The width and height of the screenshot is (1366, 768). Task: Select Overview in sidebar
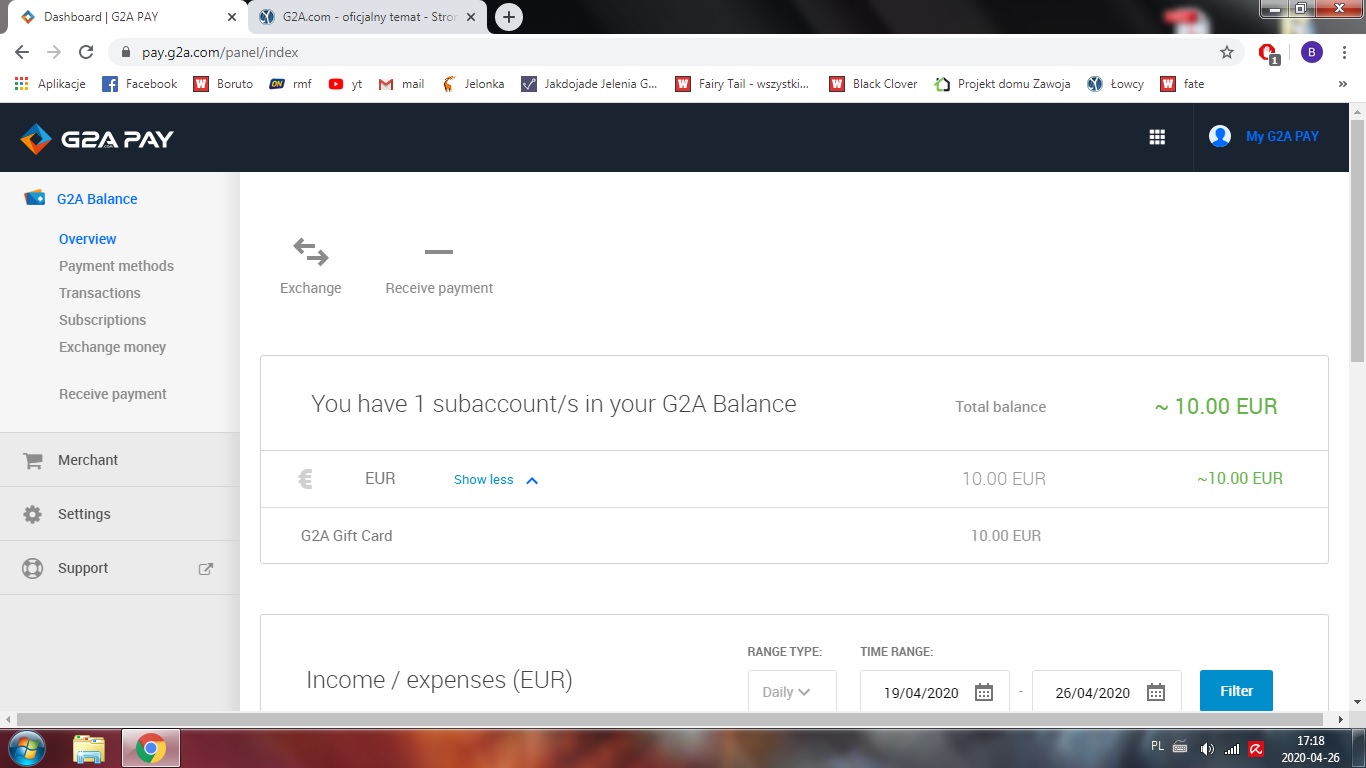(87, 239)
